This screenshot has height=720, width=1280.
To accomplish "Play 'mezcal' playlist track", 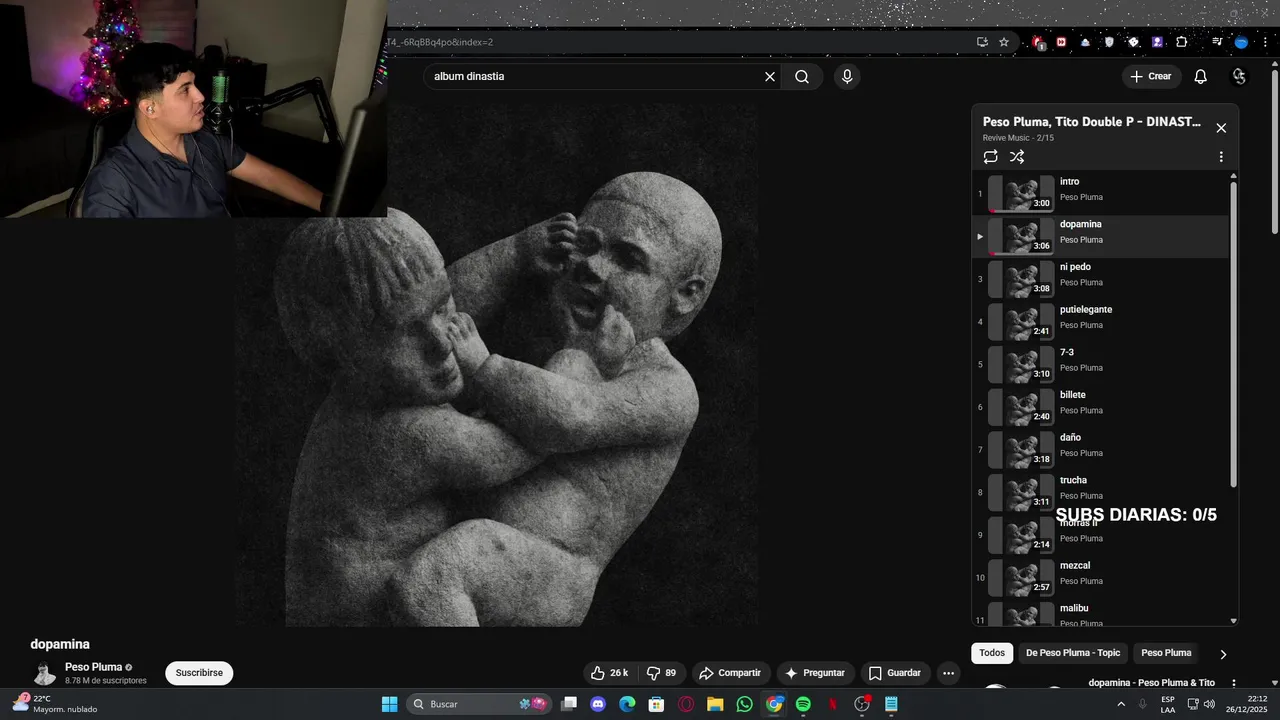I will (1100, 578).
